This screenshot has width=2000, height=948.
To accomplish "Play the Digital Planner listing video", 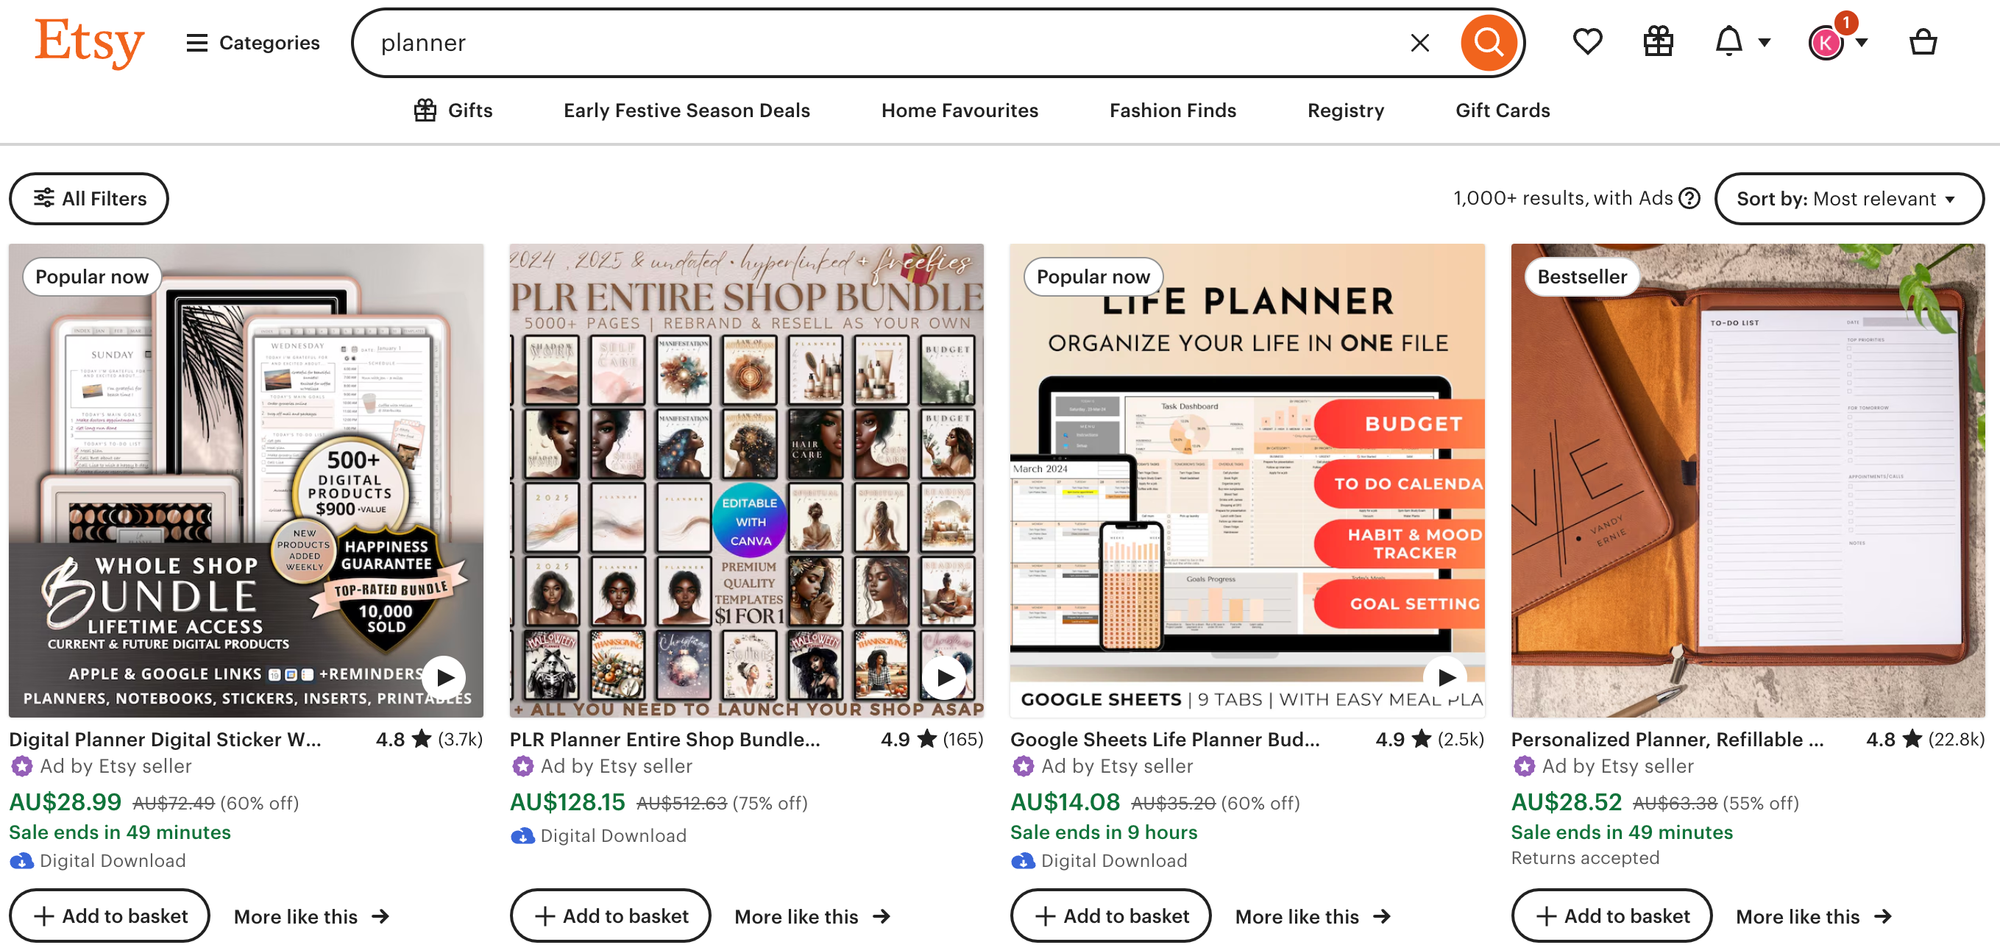I will 443,677.
